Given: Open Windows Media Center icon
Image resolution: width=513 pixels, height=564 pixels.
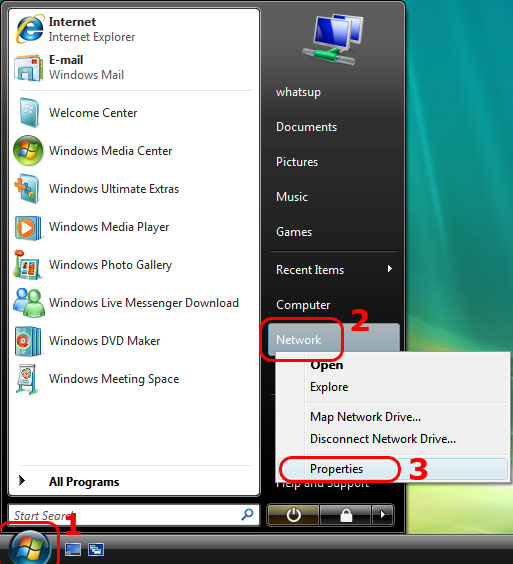Looking at the screenshot, I should coord(28,151).
